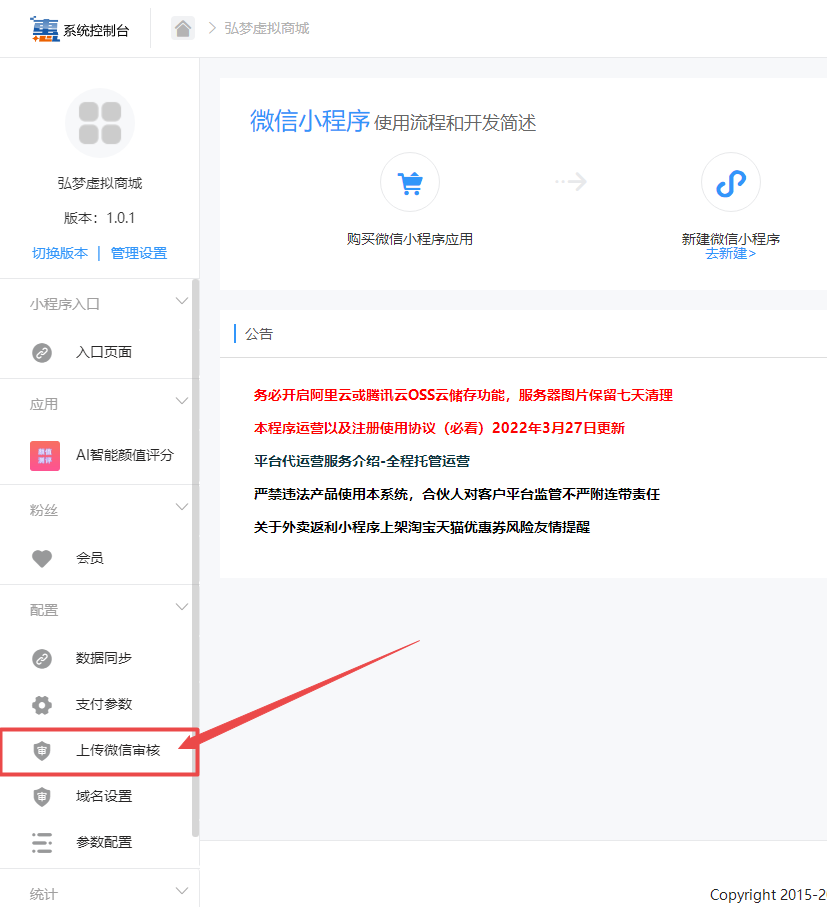Open the home page icon in the breadcrumb

click(x=183, y=28)
